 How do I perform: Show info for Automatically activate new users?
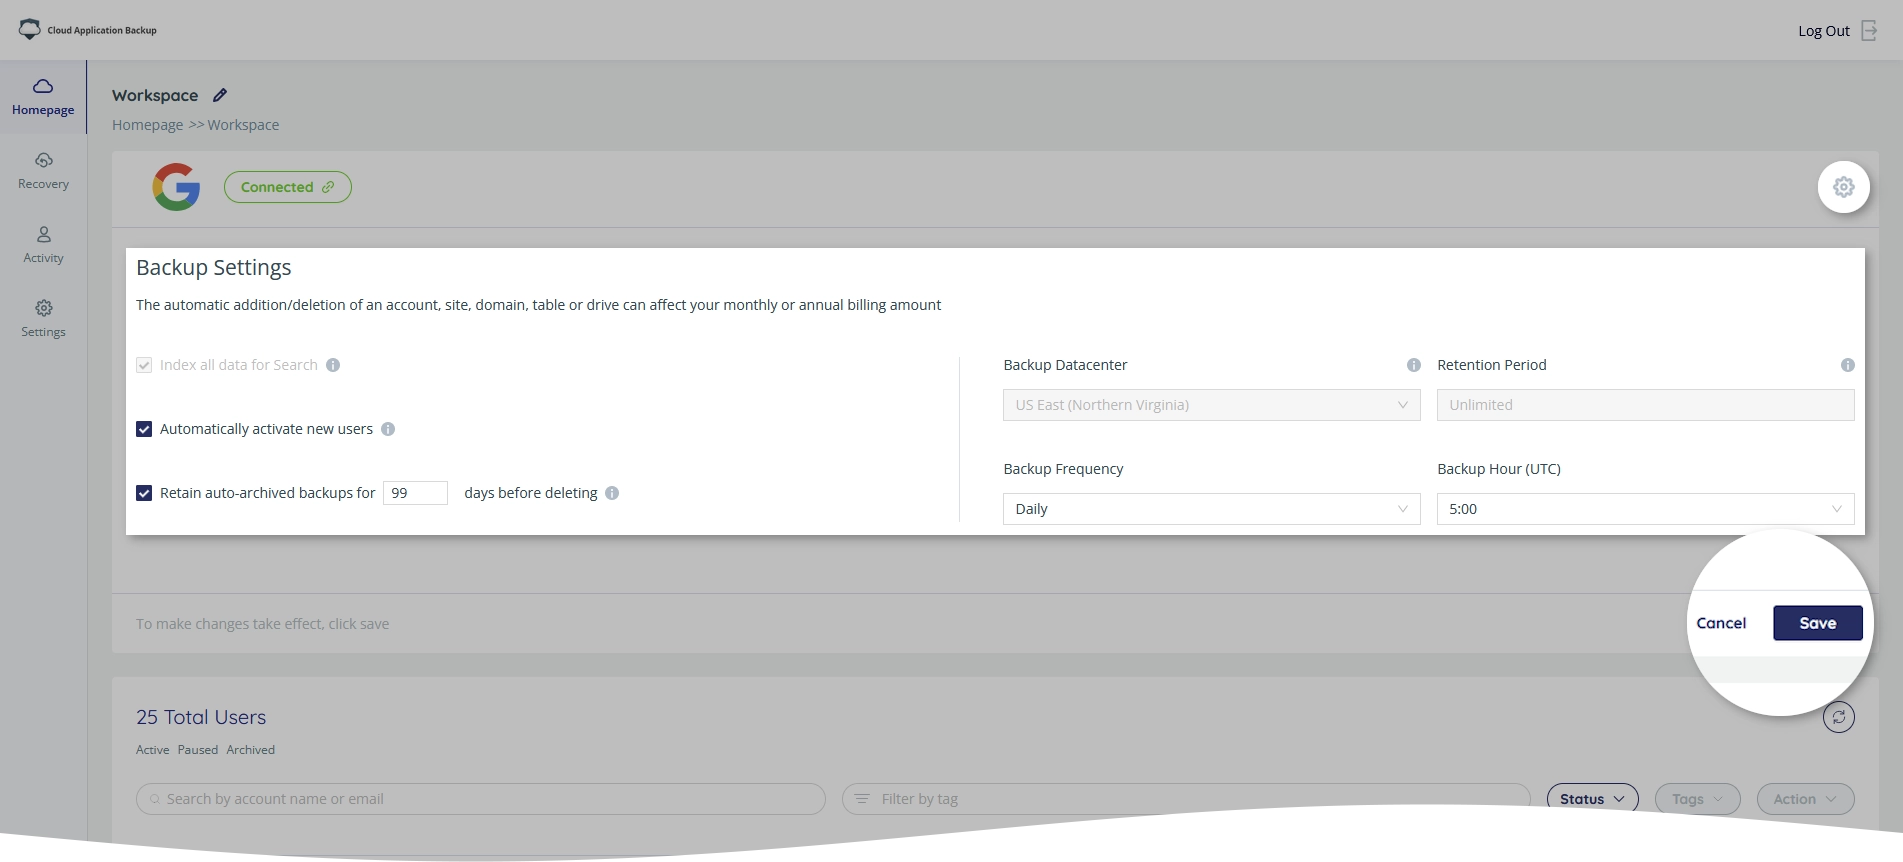coord(388,429)
